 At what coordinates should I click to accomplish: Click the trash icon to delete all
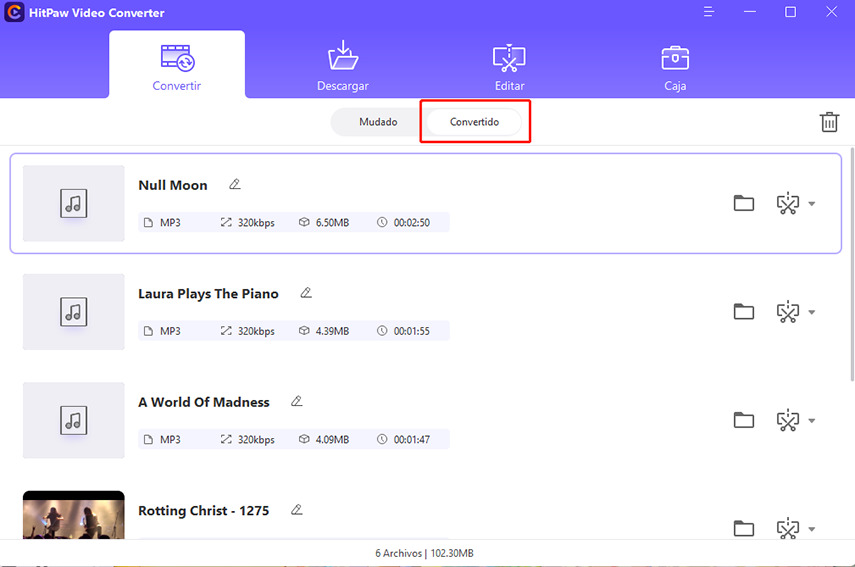pyautogui.click(x=829, y=122)
